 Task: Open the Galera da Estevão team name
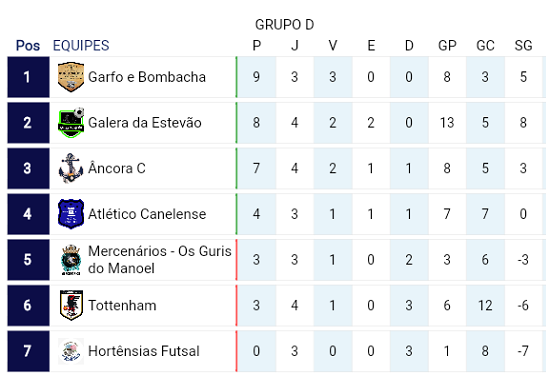[145, 123]
